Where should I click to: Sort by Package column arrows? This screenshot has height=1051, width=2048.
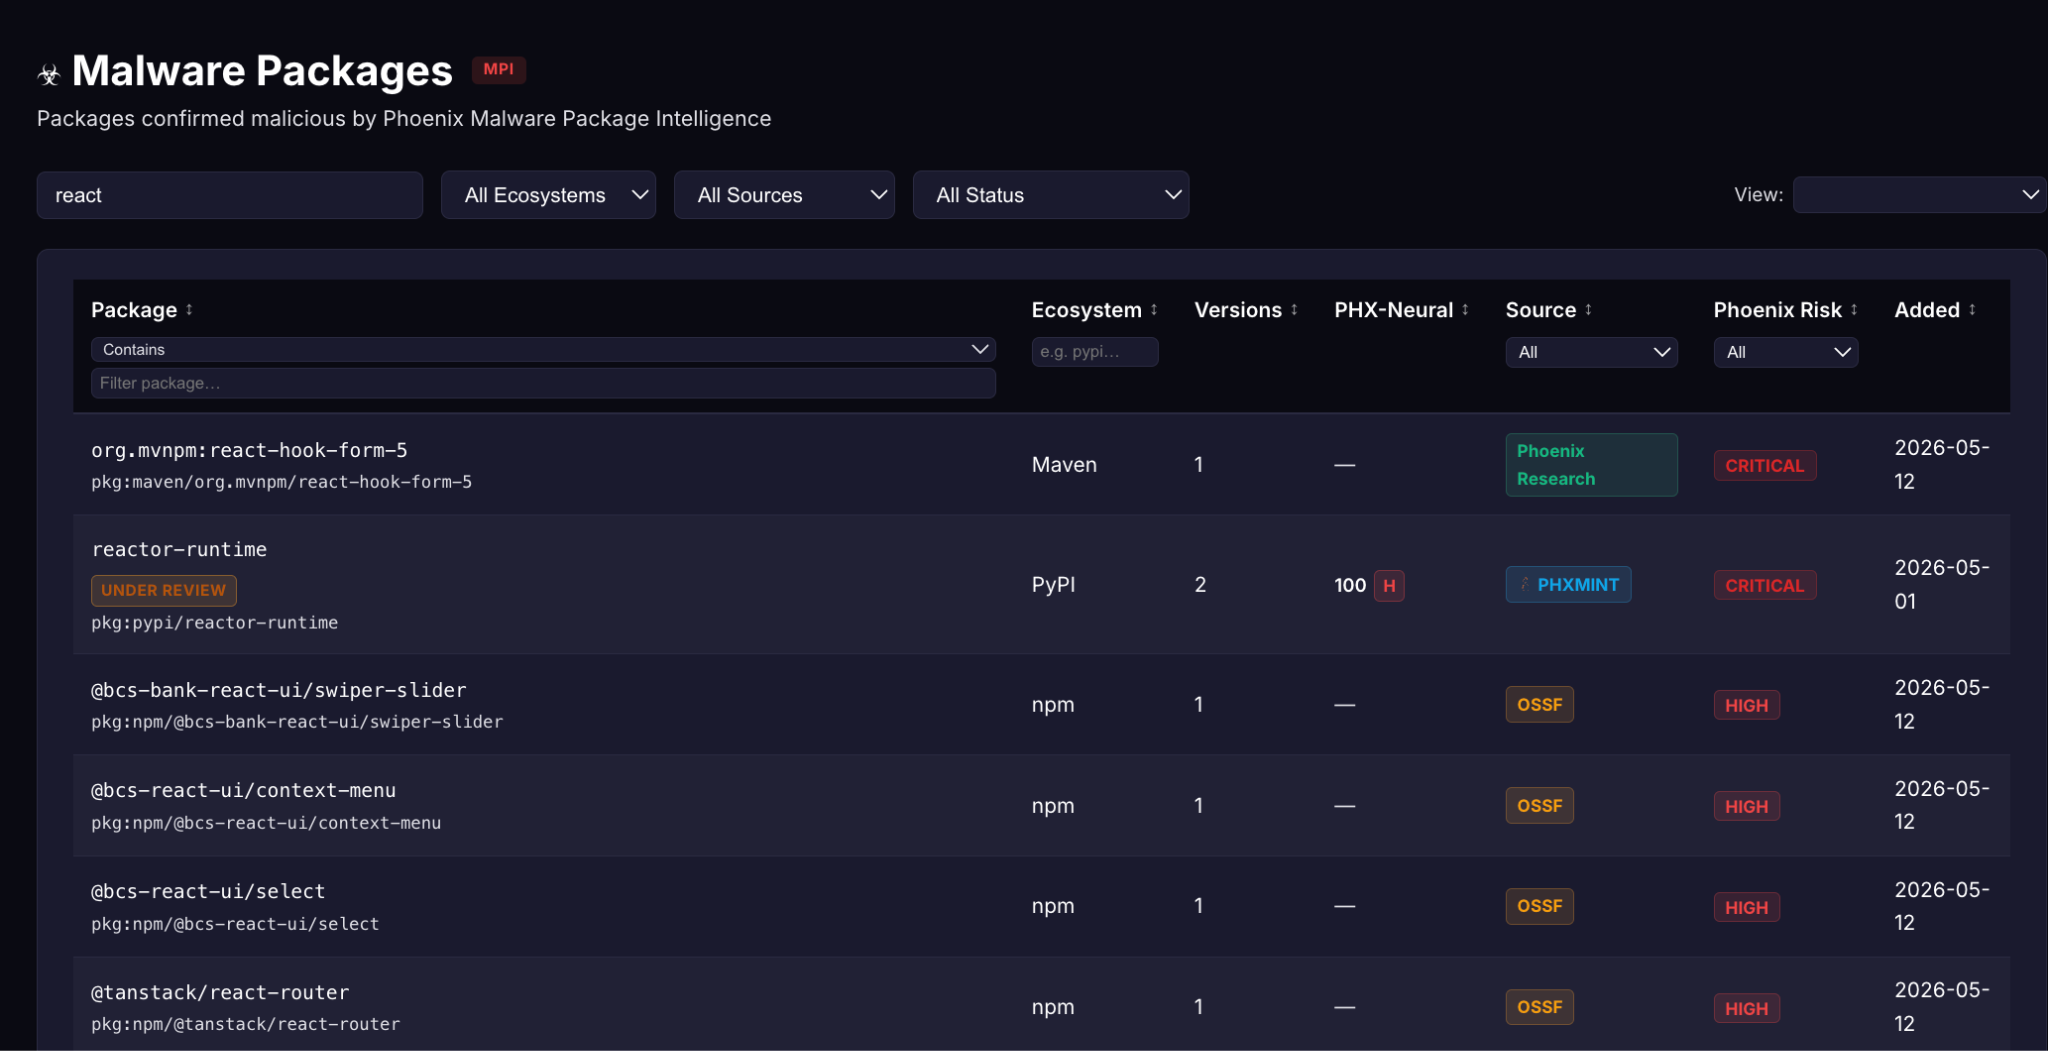coord(189,310)
